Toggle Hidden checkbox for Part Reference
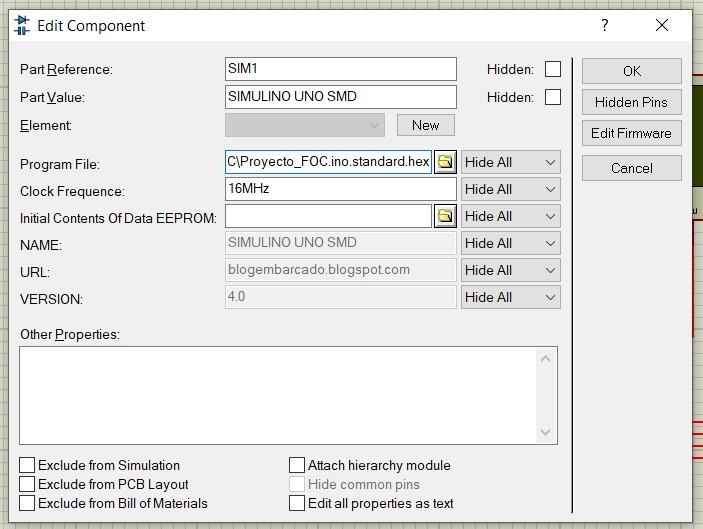The image size is (703, 529). (553, 69)
